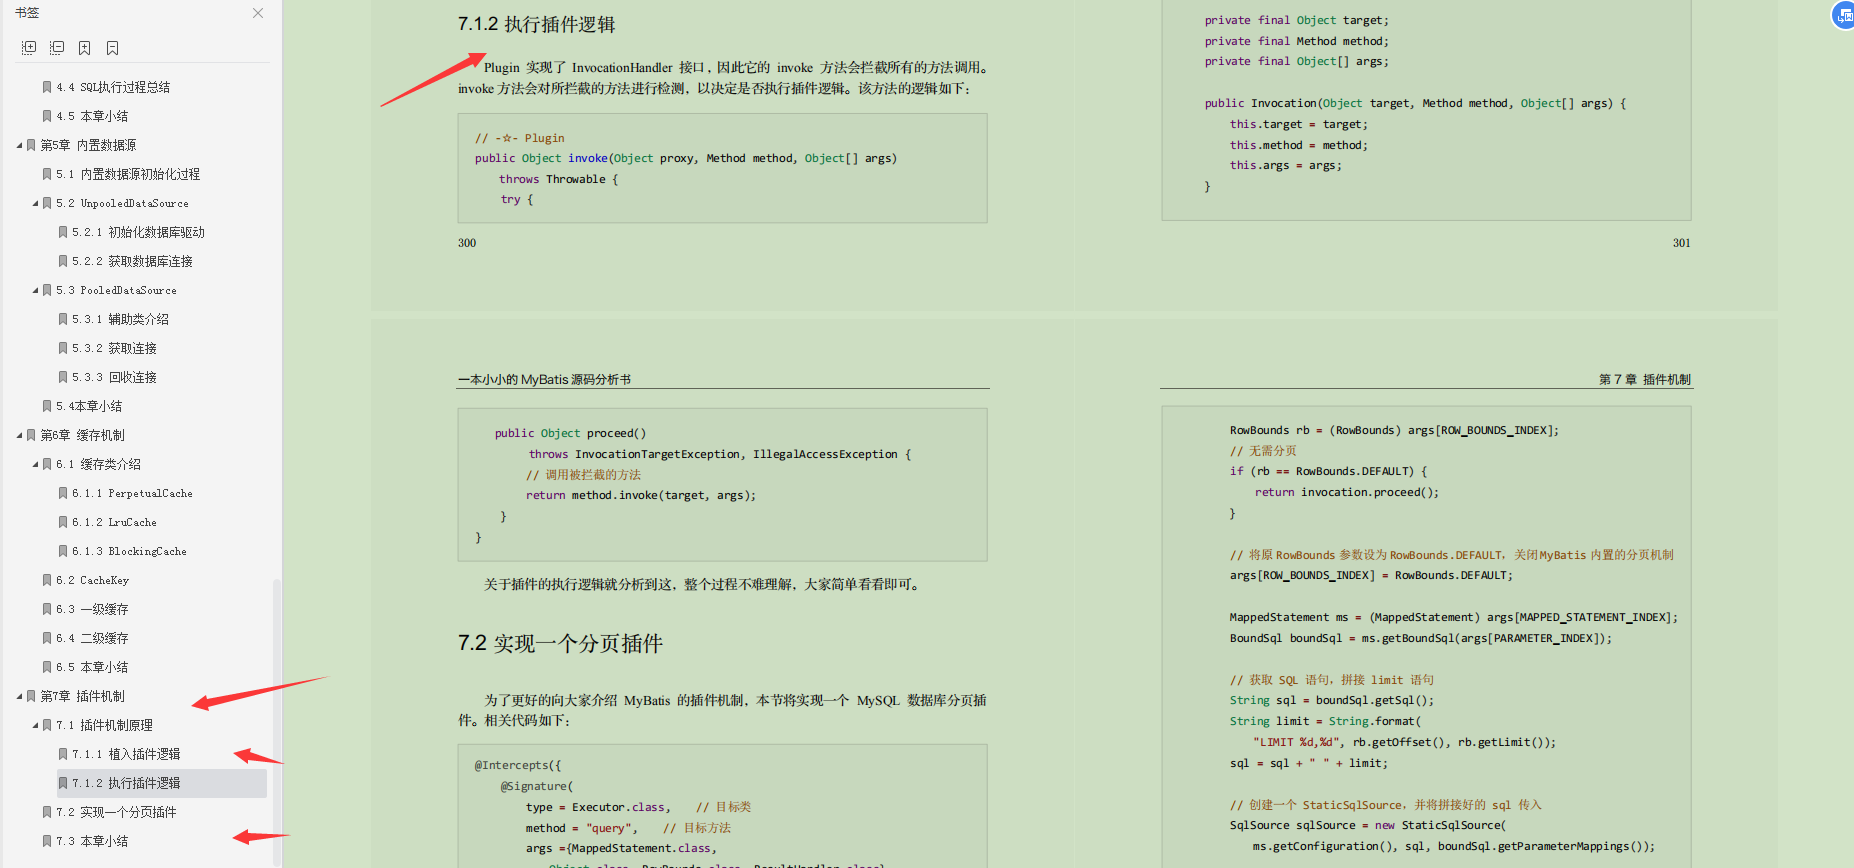Open bookmark 6.5 本章小结
This screenshot has width=1854, height=868.
click(92, 667)
